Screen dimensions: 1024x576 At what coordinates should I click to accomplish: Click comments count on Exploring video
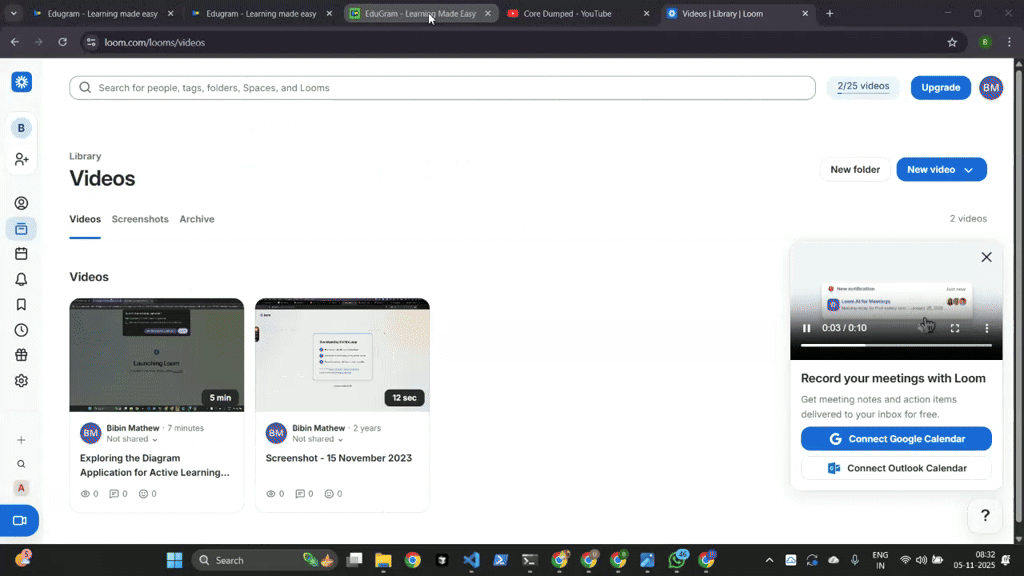pyautogui.click(x=118, y=494)
